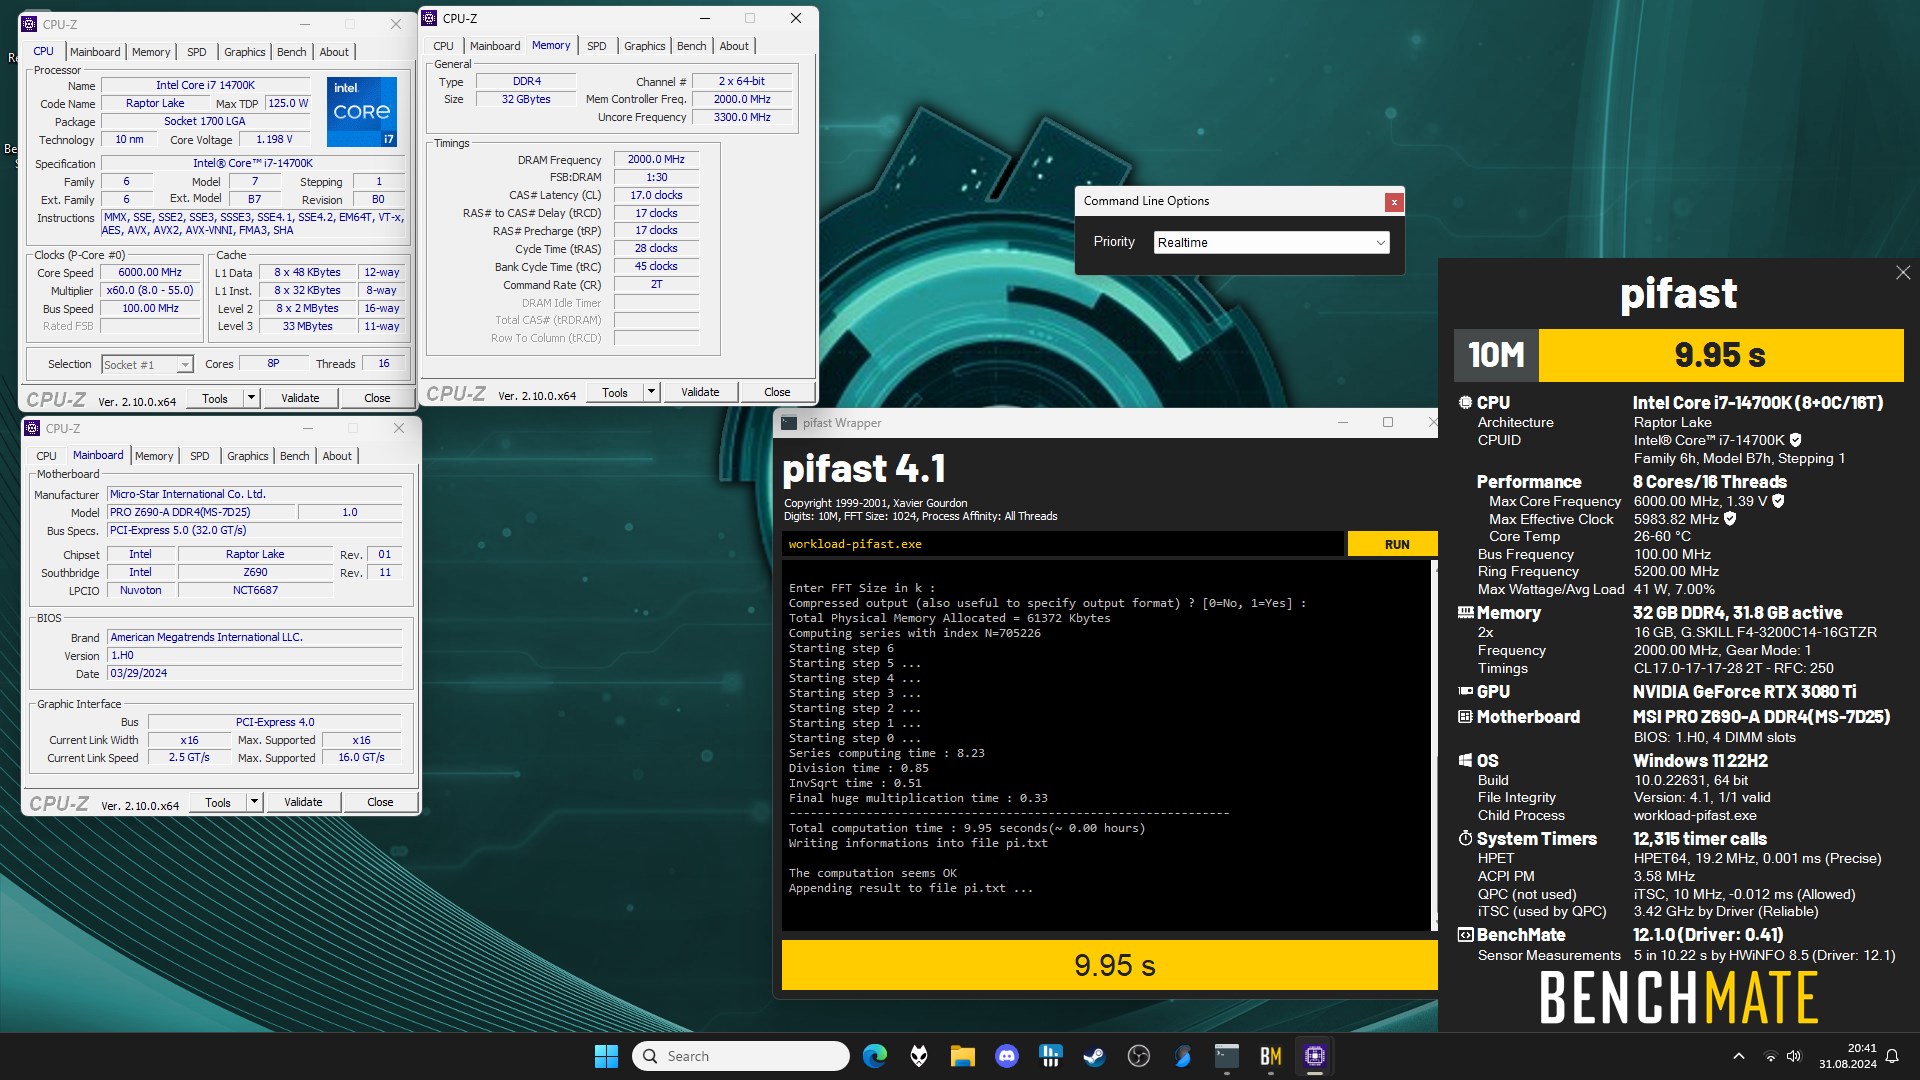This screenshot has width=1920, height=1080.
Task: Click the taskbar Search box
Action: (740, 1056)
